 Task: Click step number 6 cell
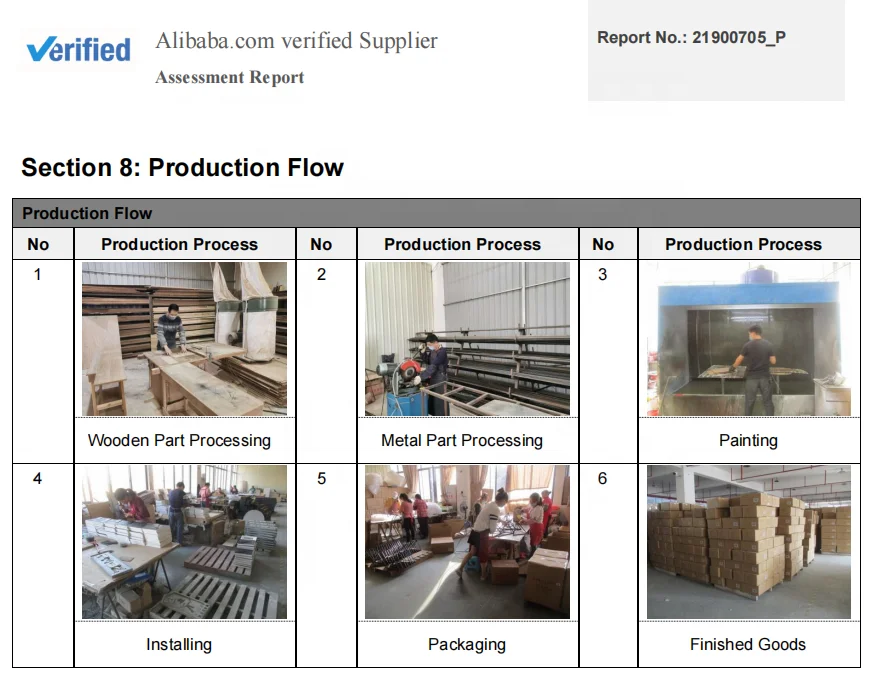click(x=602, y=479)
